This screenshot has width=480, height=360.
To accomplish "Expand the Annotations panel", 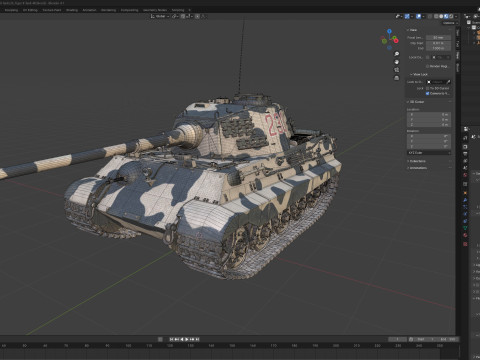I will point(417,168).
